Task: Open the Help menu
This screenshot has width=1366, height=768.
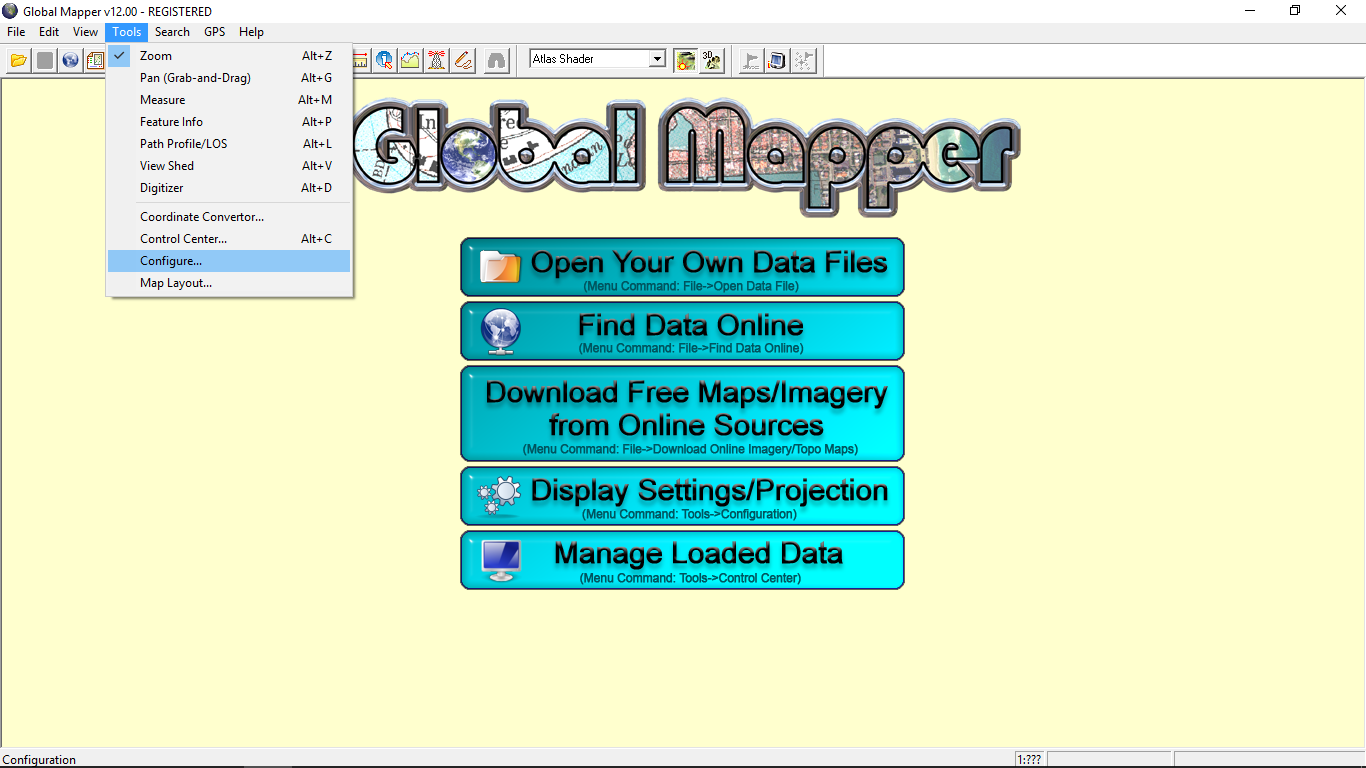Action: 251,32
